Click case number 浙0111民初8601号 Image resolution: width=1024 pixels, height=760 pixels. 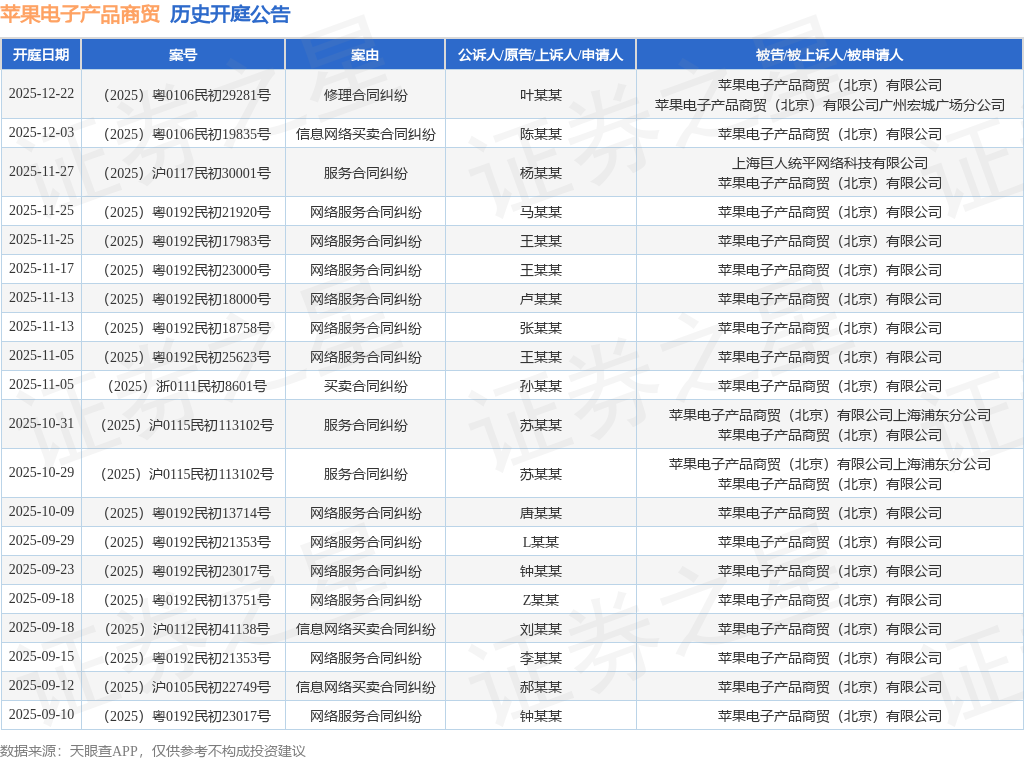tap(187, 387)
